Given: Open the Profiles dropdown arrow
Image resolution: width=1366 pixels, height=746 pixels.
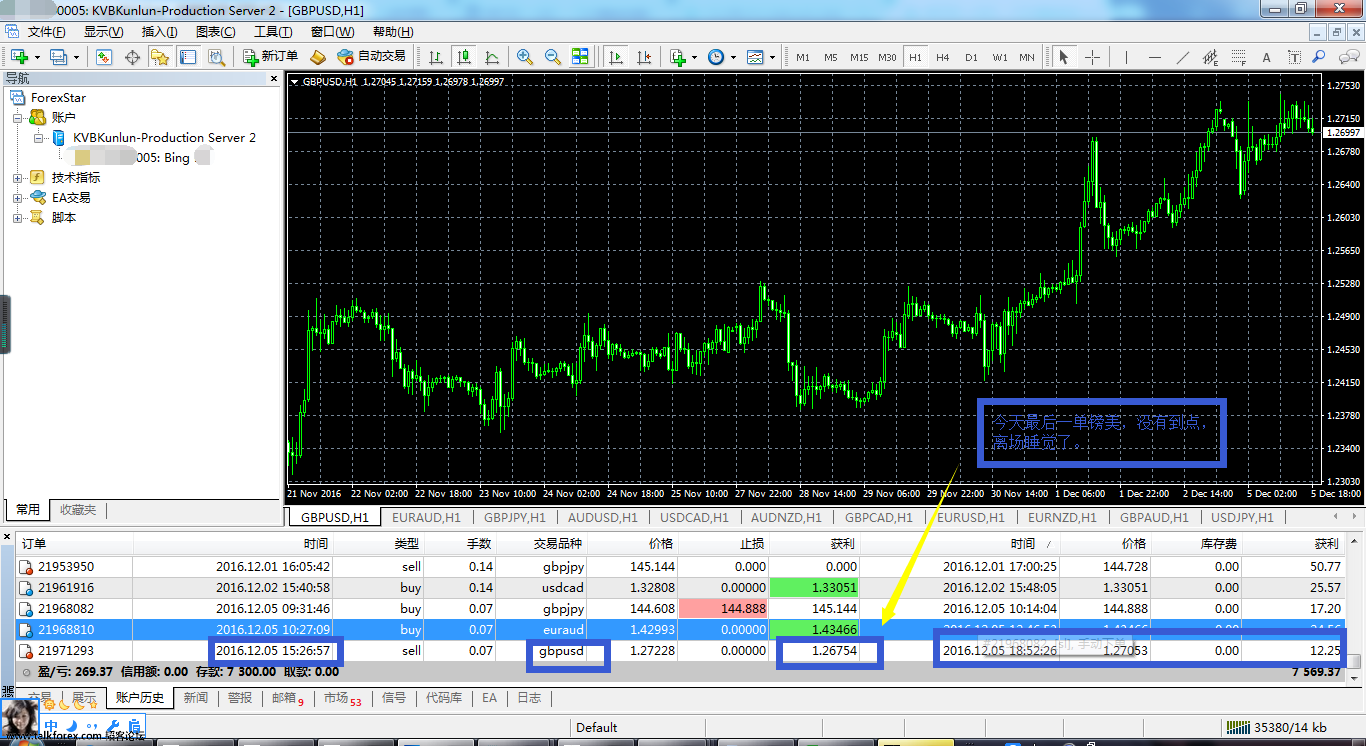Looking at the screenshot, I should pyautogui.click(x=76, y=57).
